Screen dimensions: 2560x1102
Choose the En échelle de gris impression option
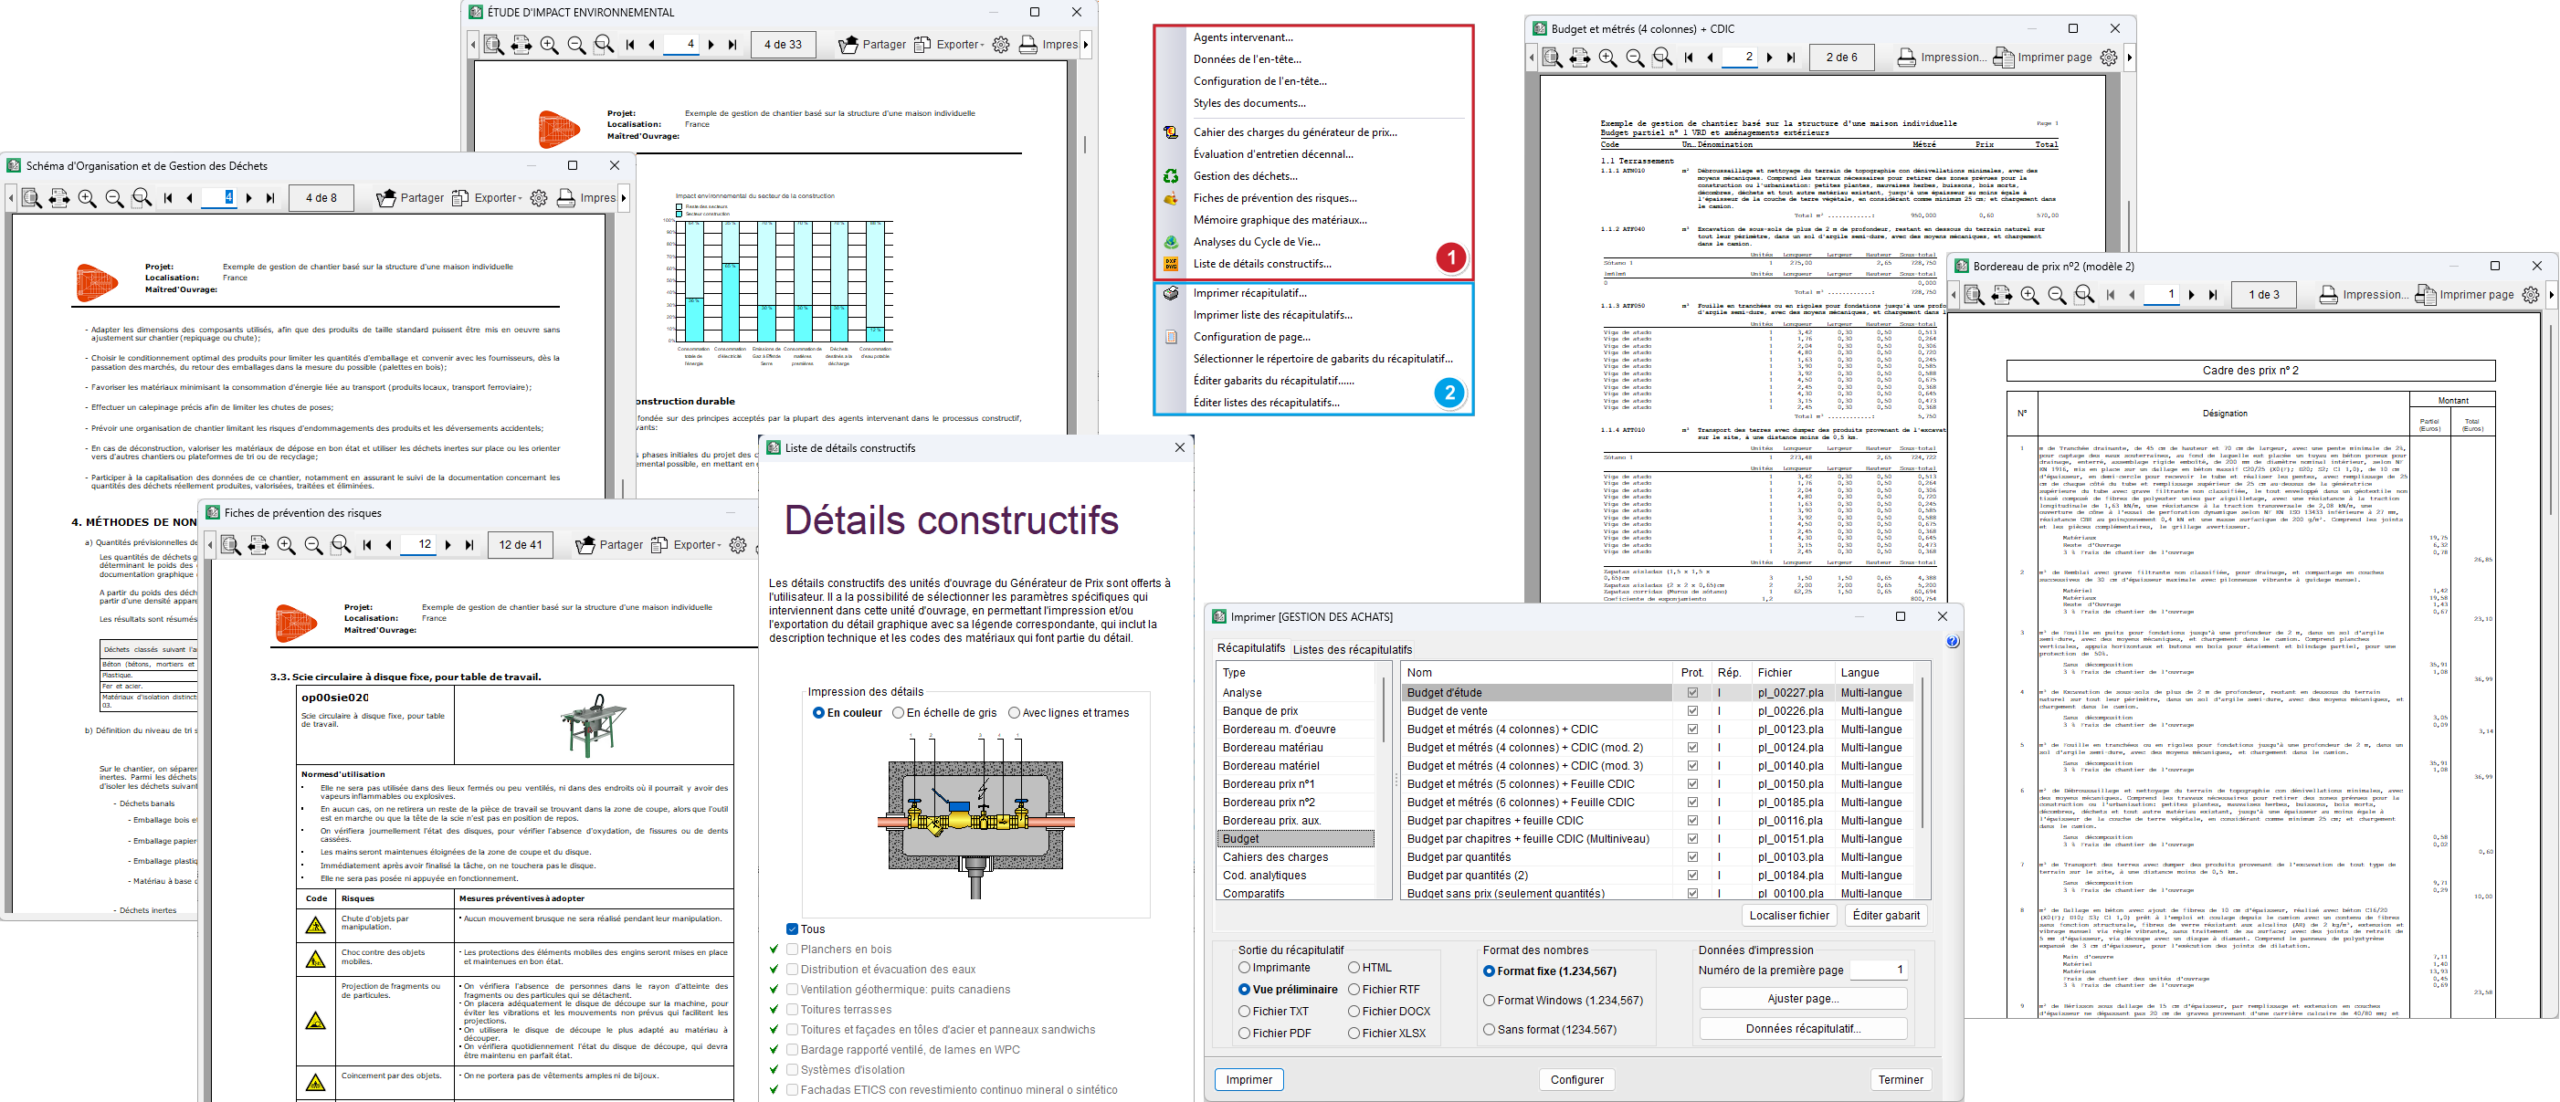point(898,713)
